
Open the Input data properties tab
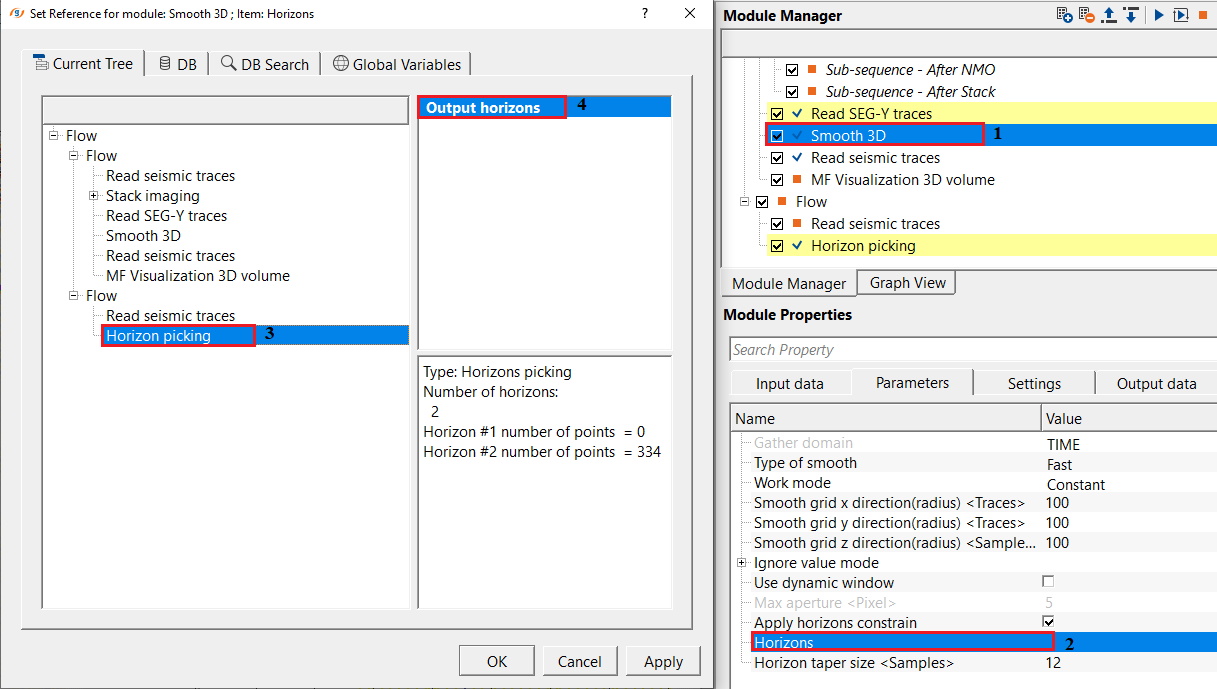[790, 384]
